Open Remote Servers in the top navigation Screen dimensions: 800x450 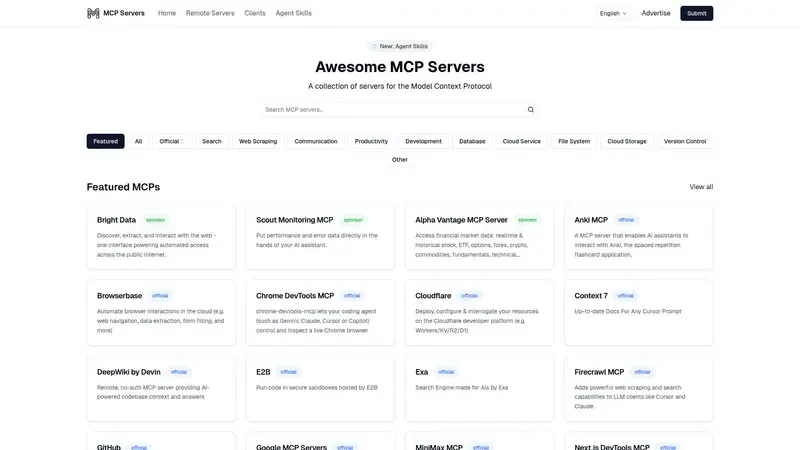(x=209, y=13)
